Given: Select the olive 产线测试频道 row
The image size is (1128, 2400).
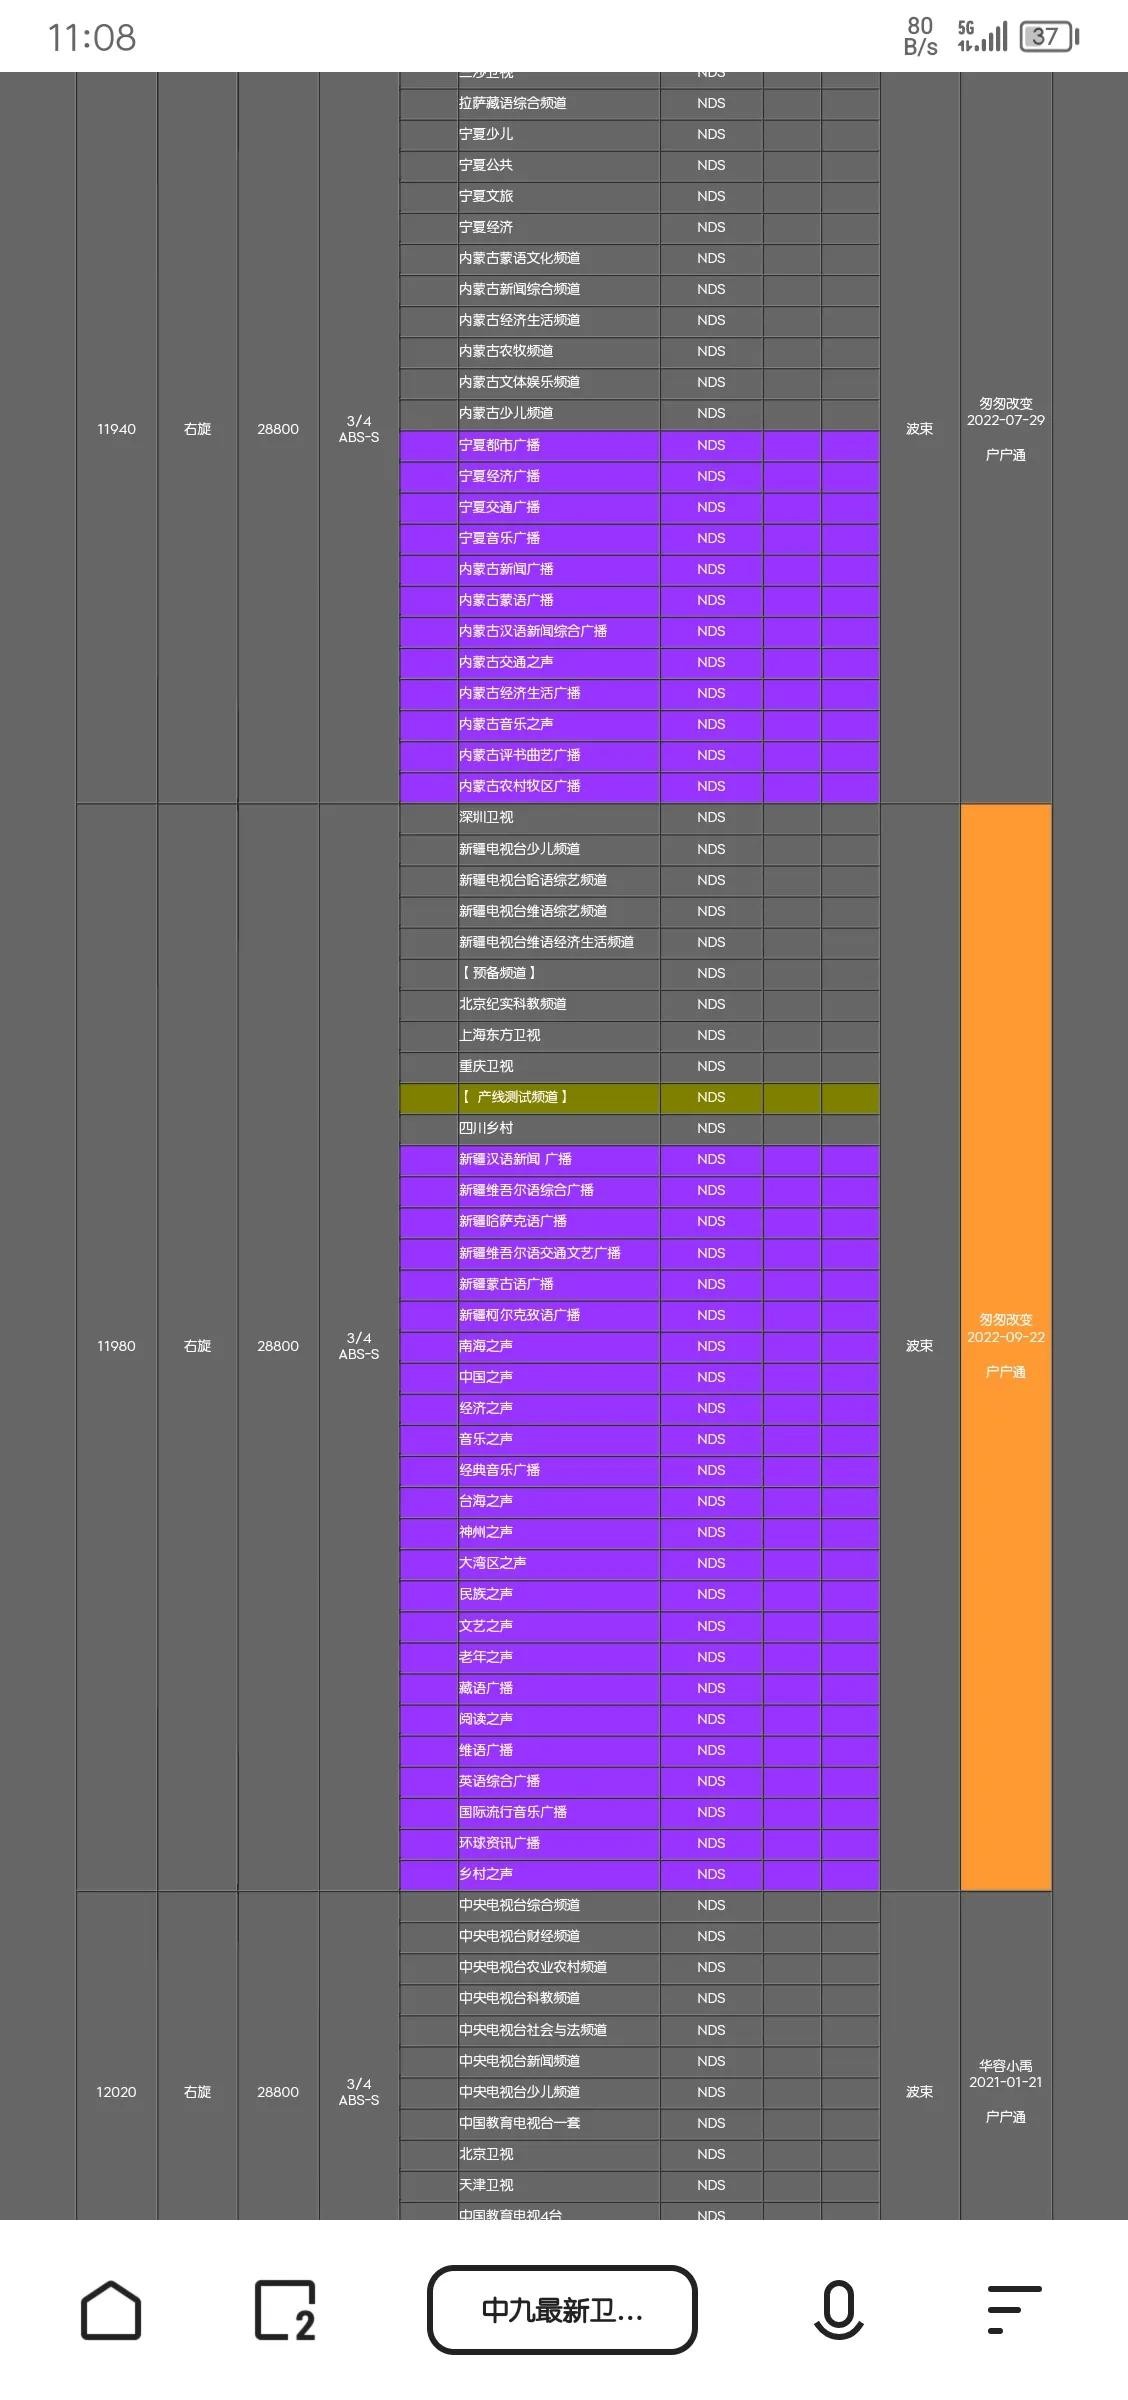Looking at the screenshot, I should coord(640,1097).
